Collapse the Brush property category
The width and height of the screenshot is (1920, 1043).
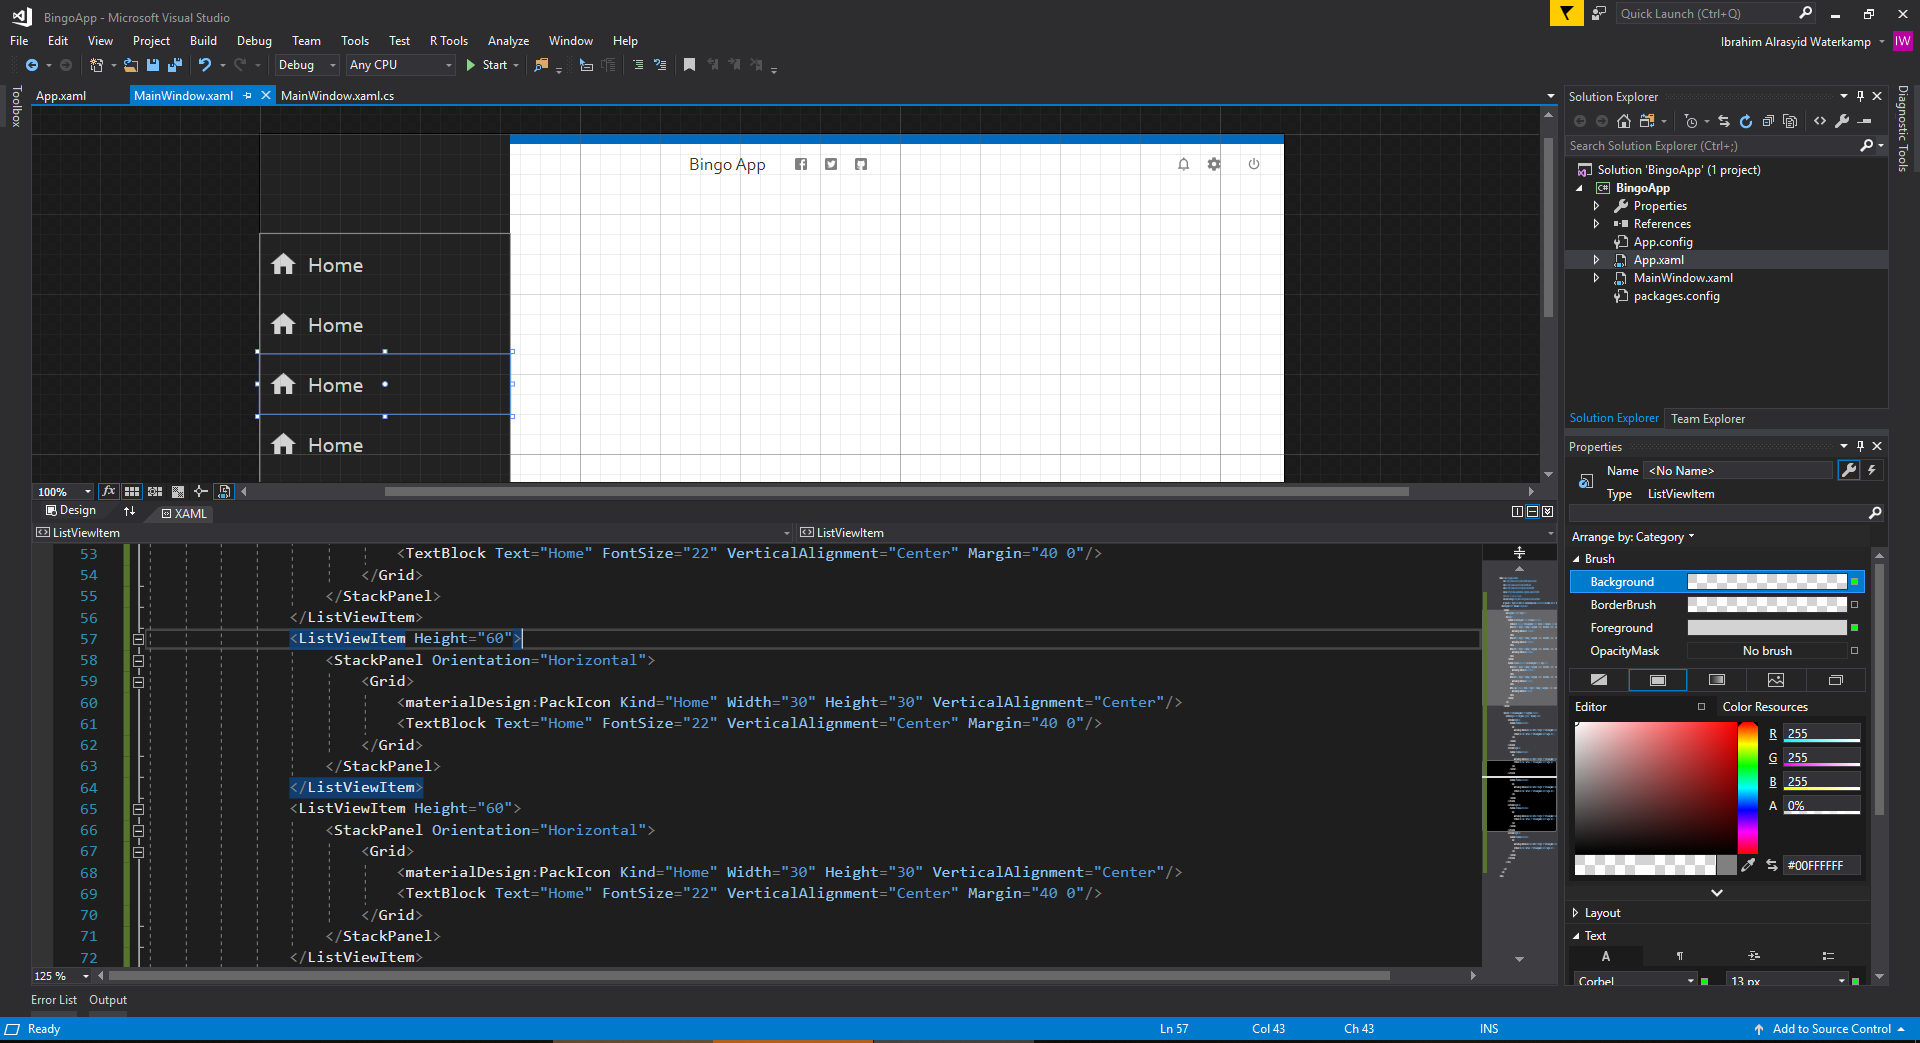click(1577, 559)
